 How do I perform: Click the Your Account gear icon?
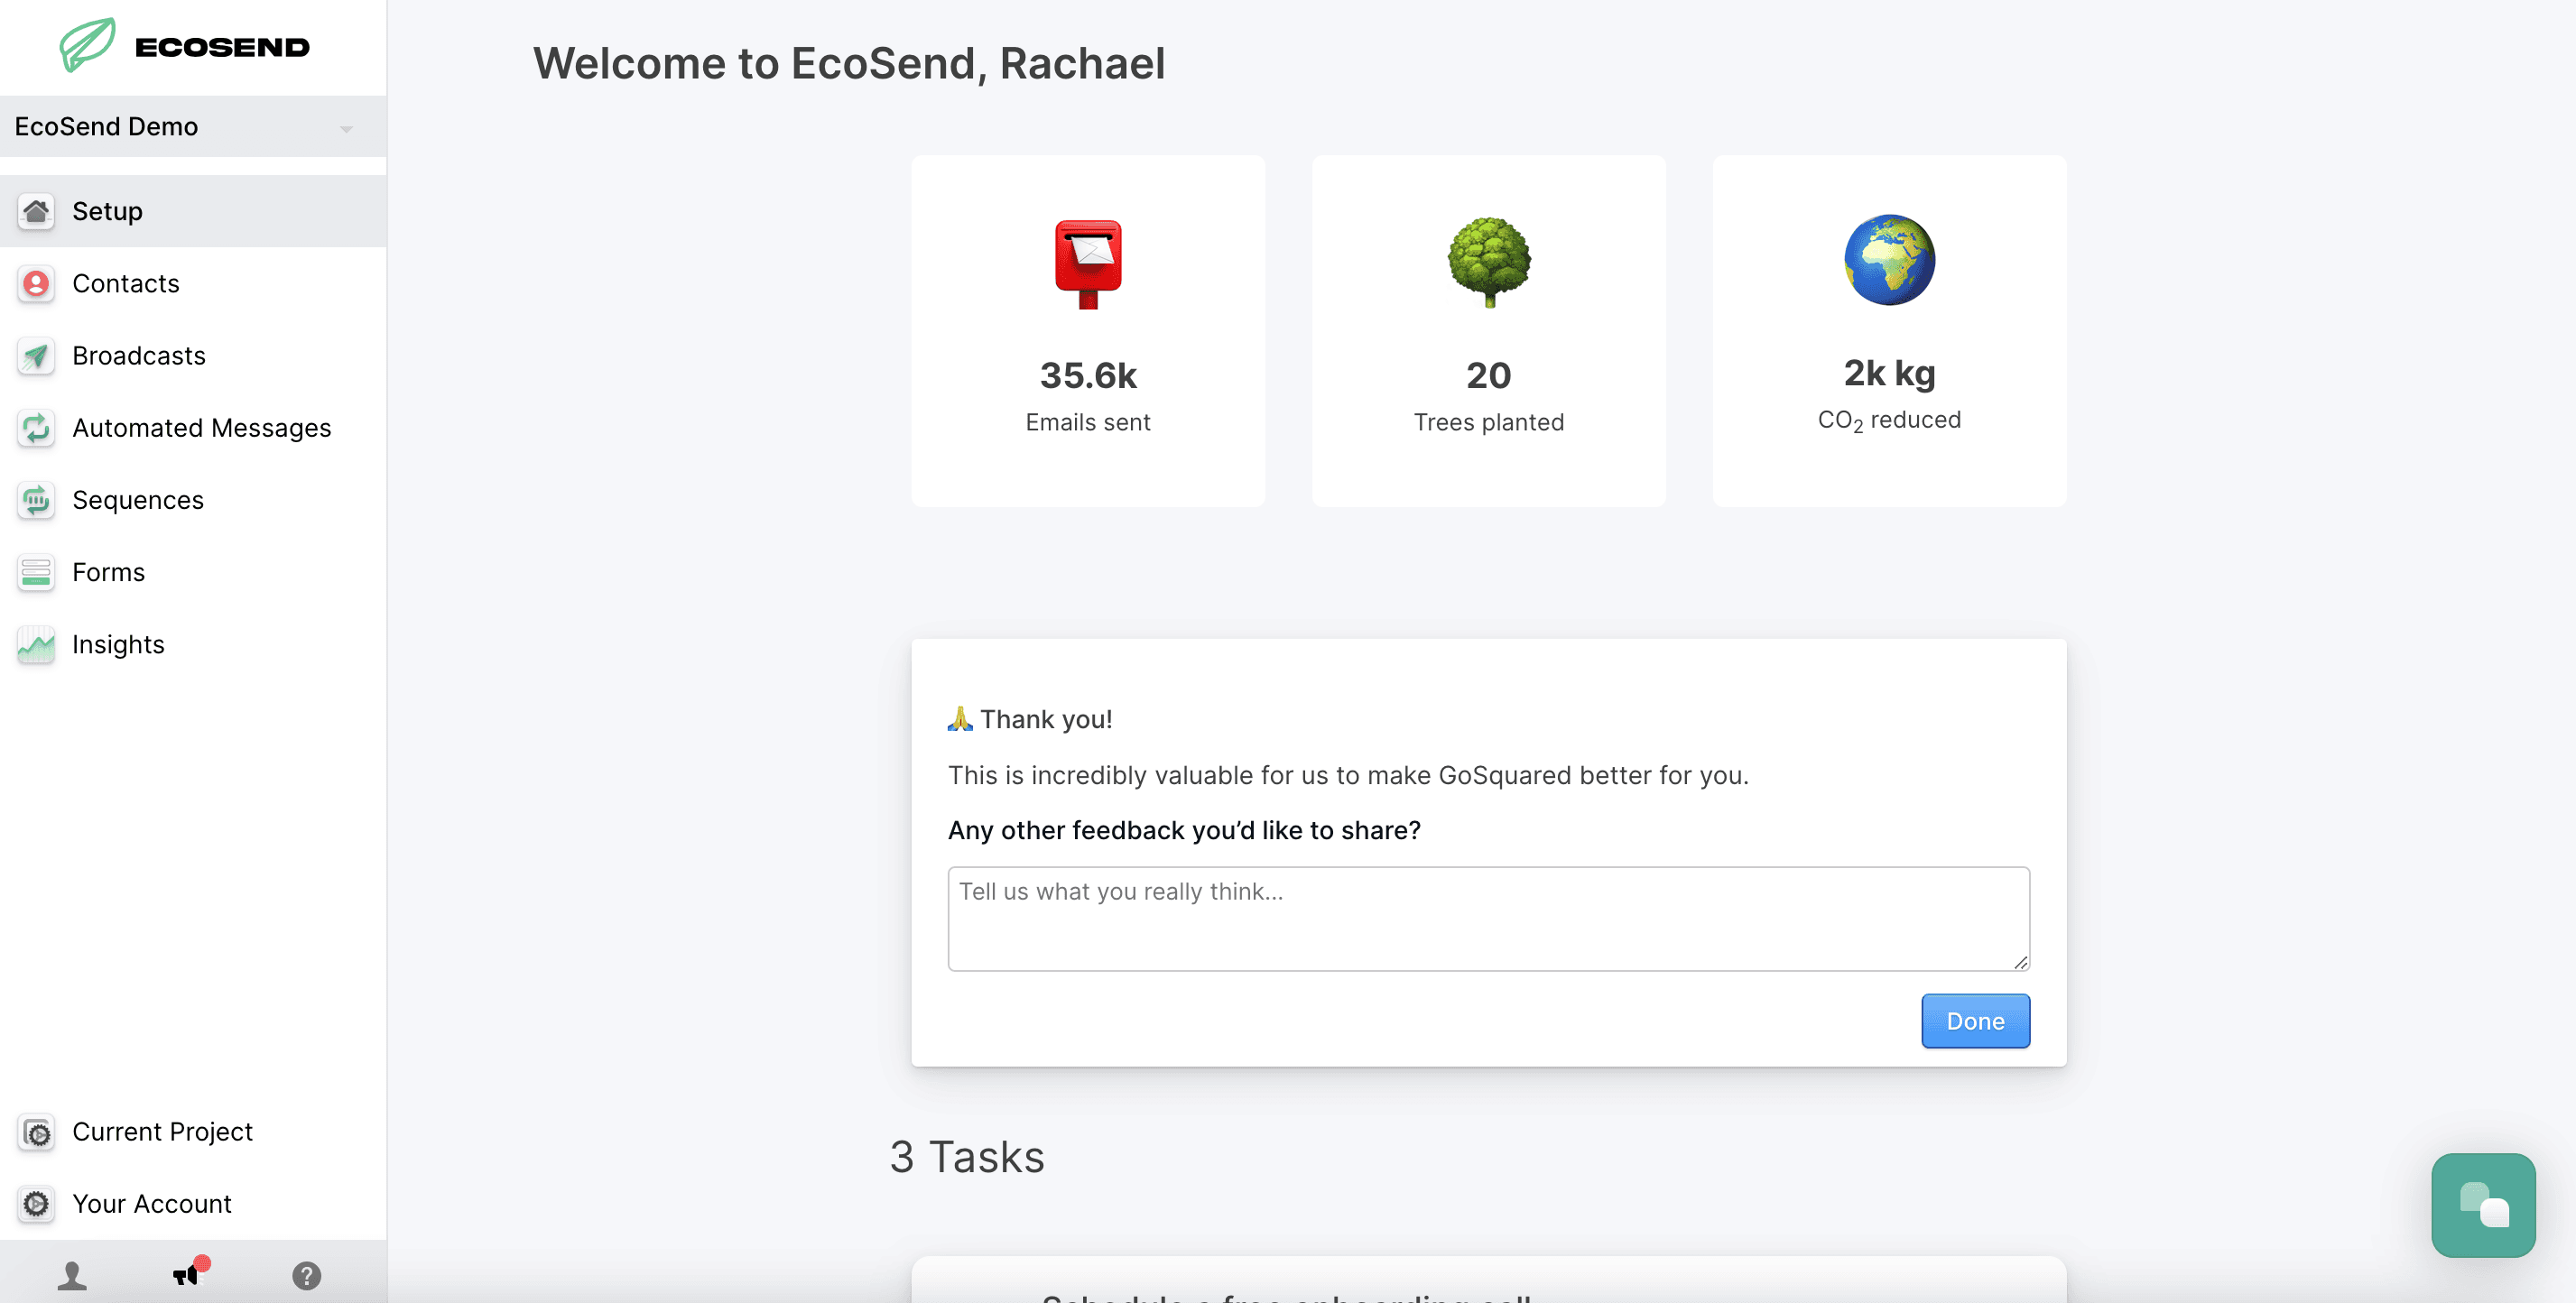click(36, 1204)
